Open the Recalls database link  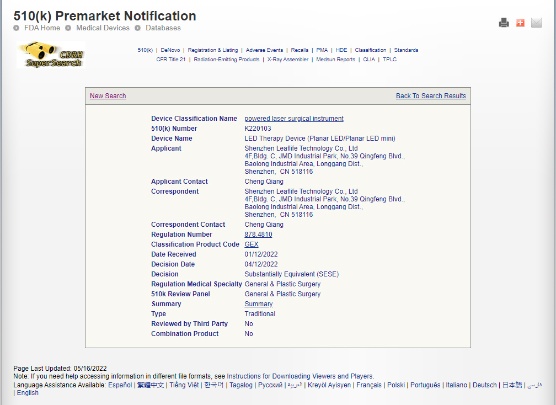(299, 50)
